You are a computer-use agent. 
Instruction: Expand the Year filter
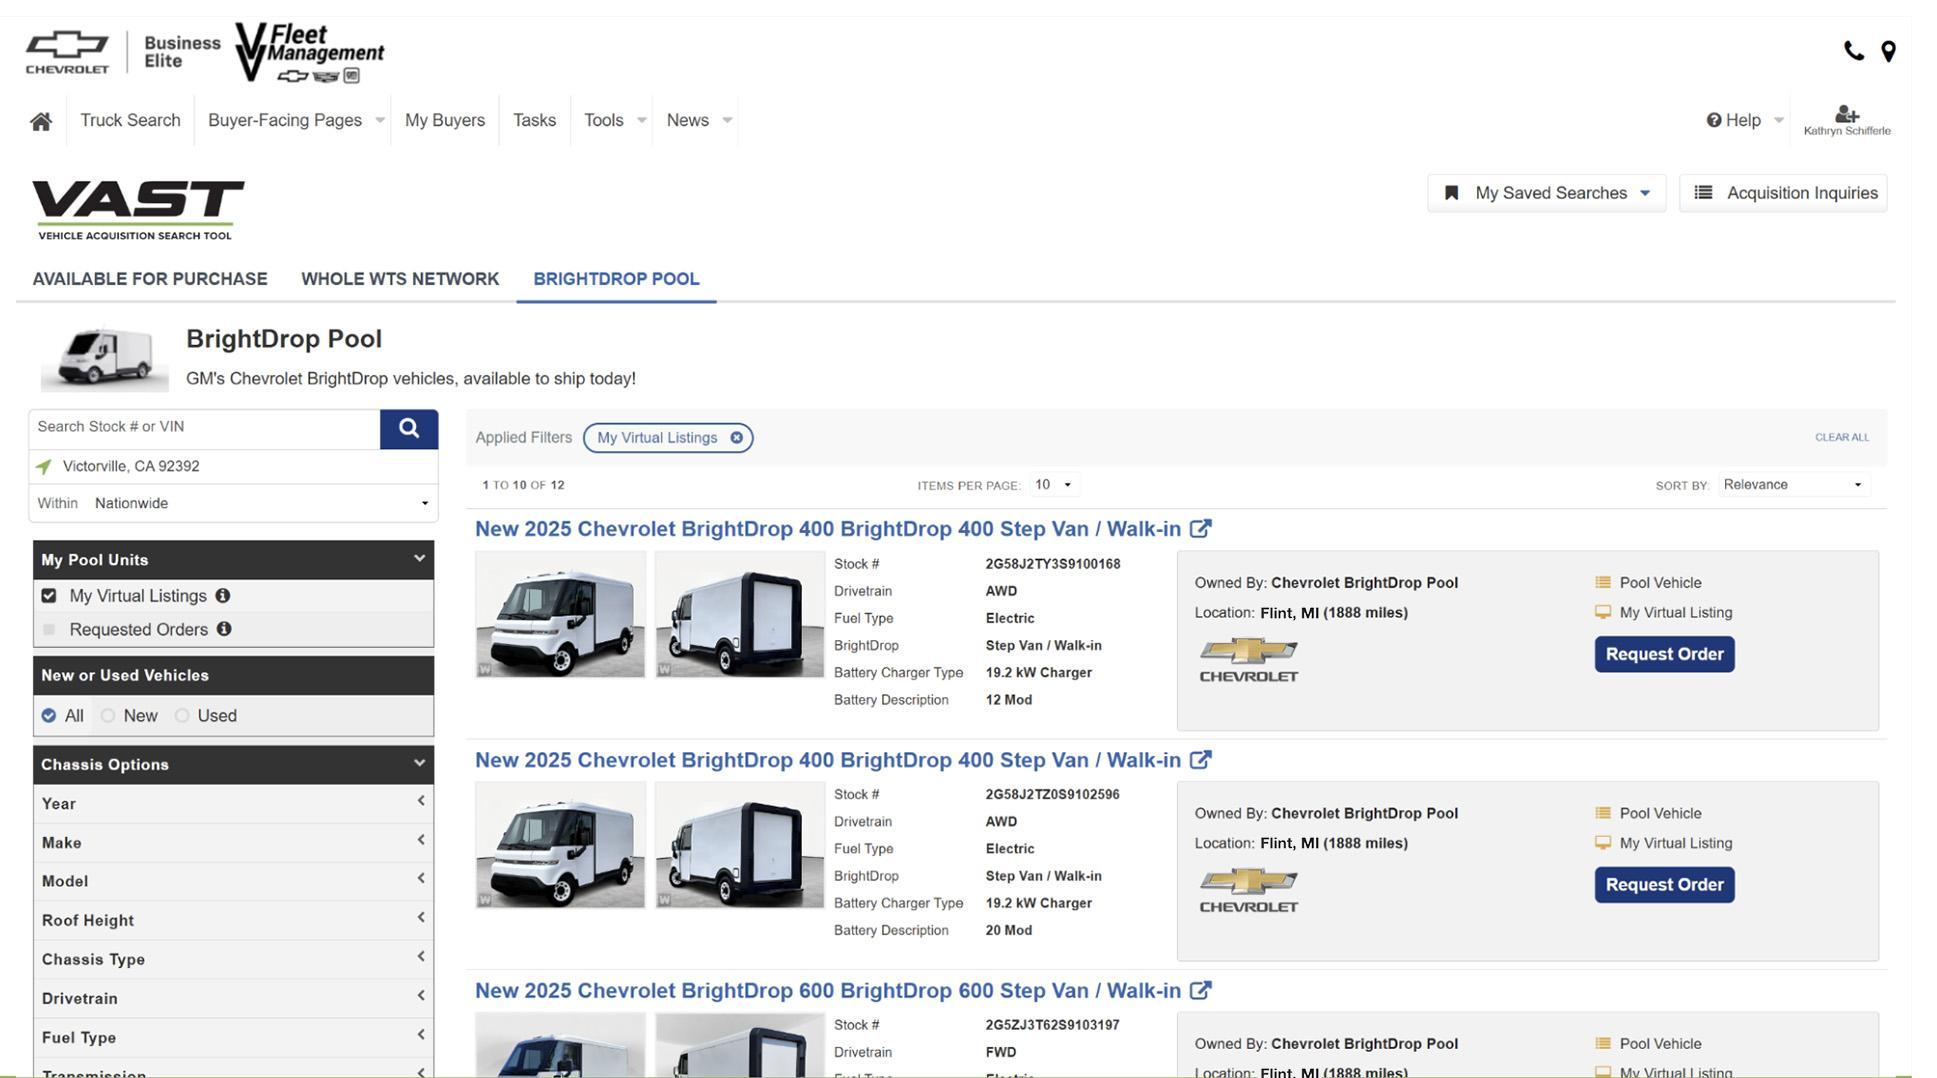[x=234, y=804]
